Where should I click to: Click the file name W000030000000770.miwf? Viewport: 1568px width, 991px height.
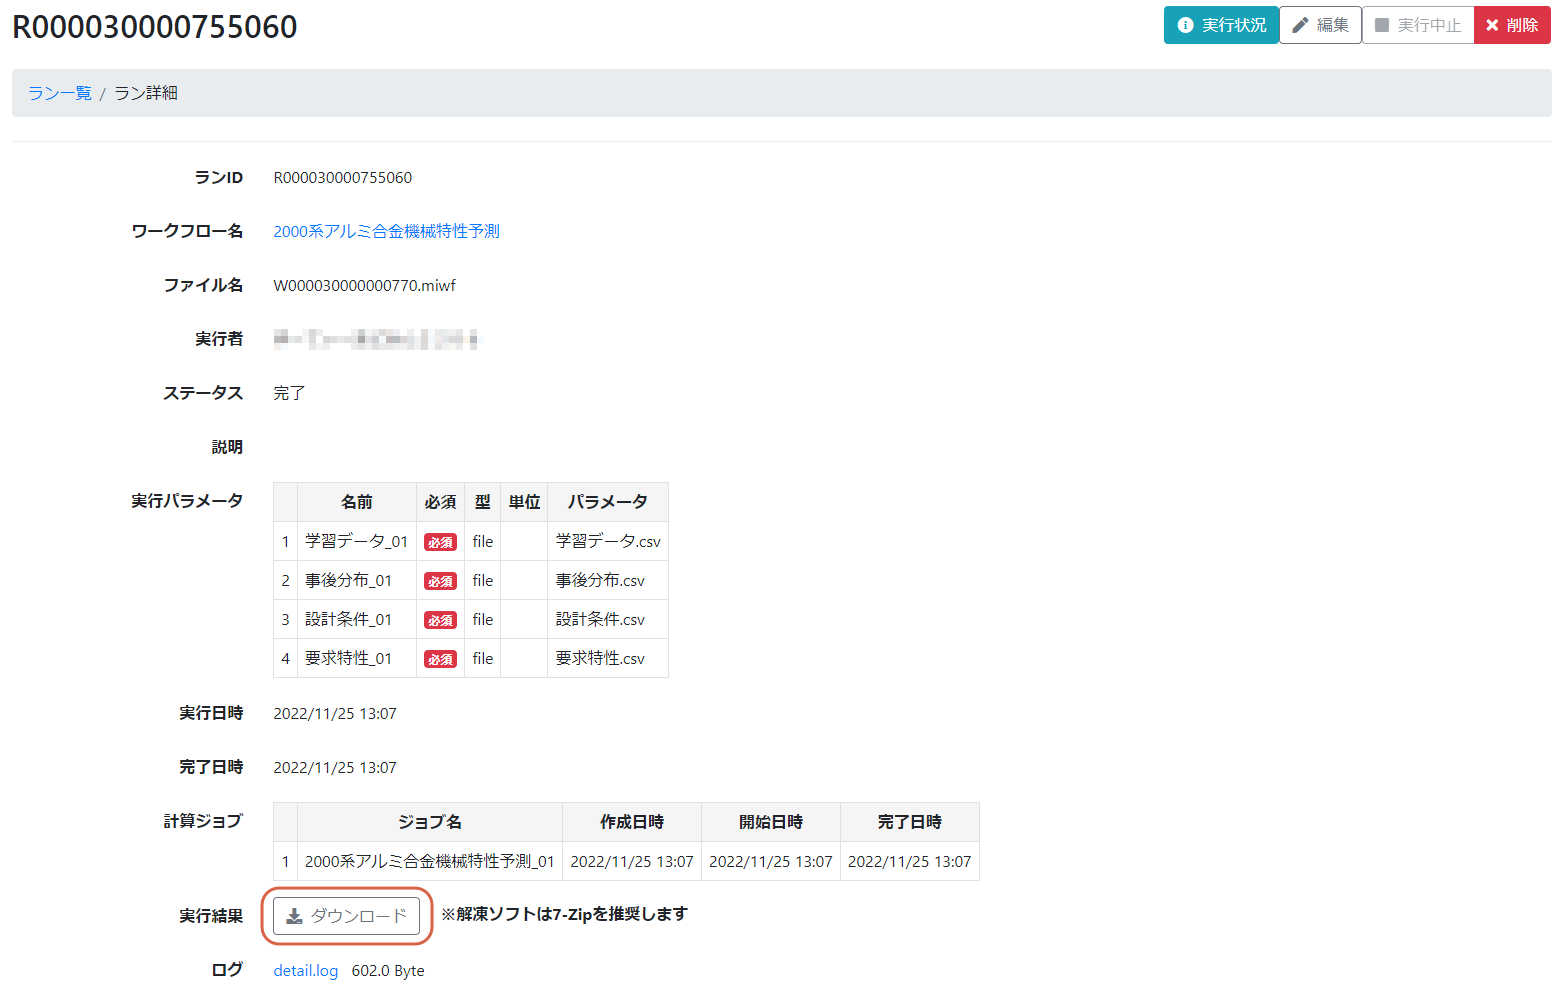pyautogui.click(x=365, y=286)
